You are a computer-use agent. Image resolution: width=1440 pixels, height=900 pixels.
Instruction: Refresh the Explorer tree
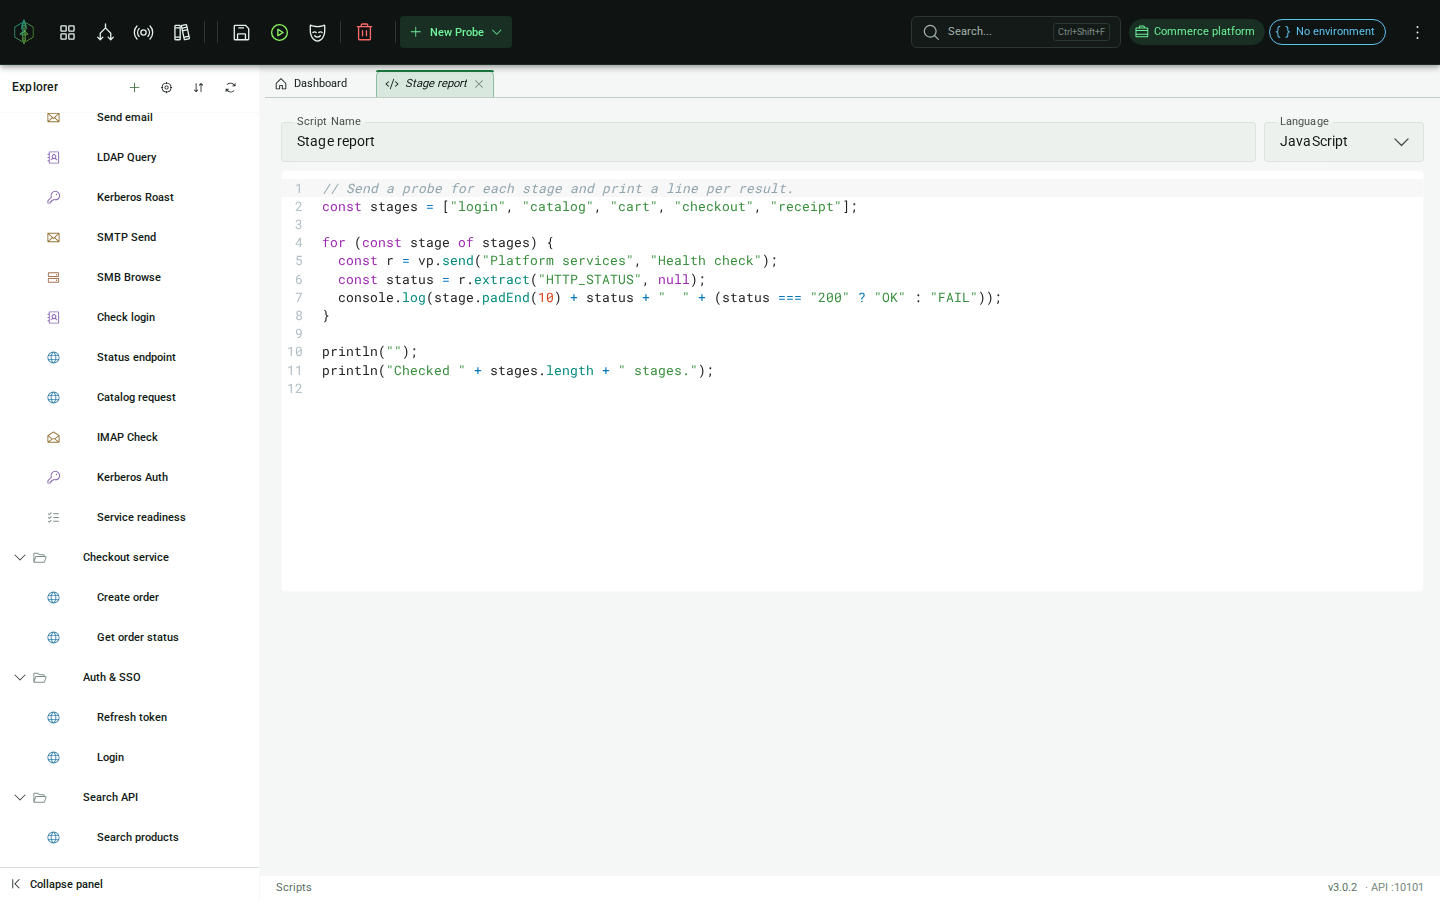(x=230, y=88)
